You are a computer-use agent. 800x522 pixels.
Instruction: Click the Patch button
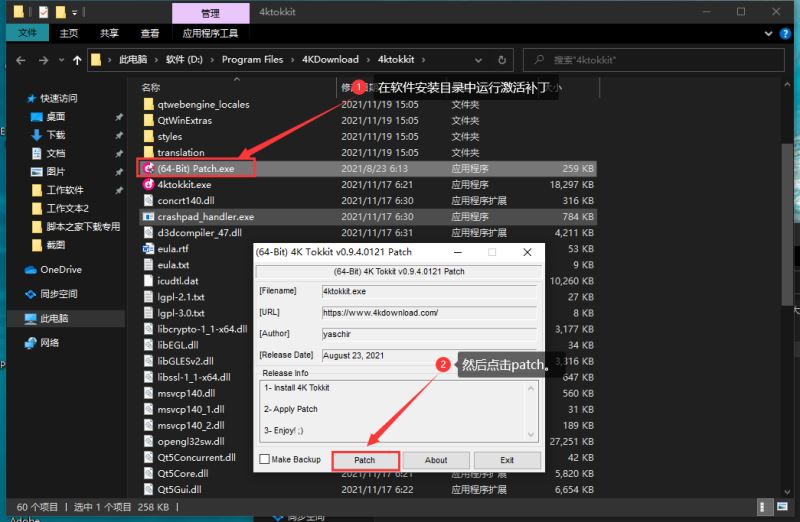click(365, 460)
